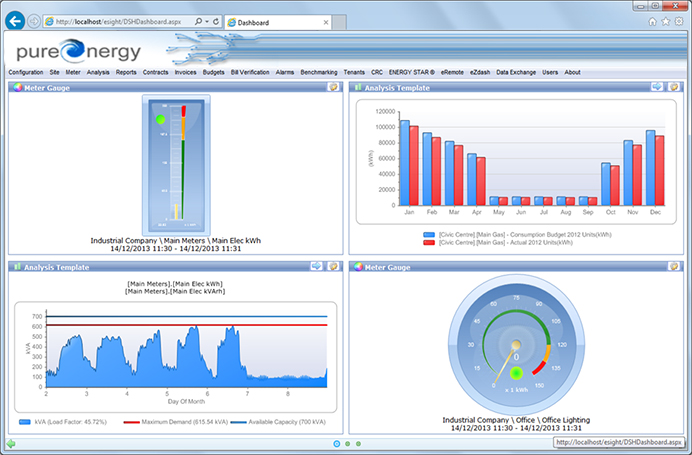Open settings of bottom-right Meter Gauge panel
This screenshot has height=455, width=692.
click(x=675, y=266)
